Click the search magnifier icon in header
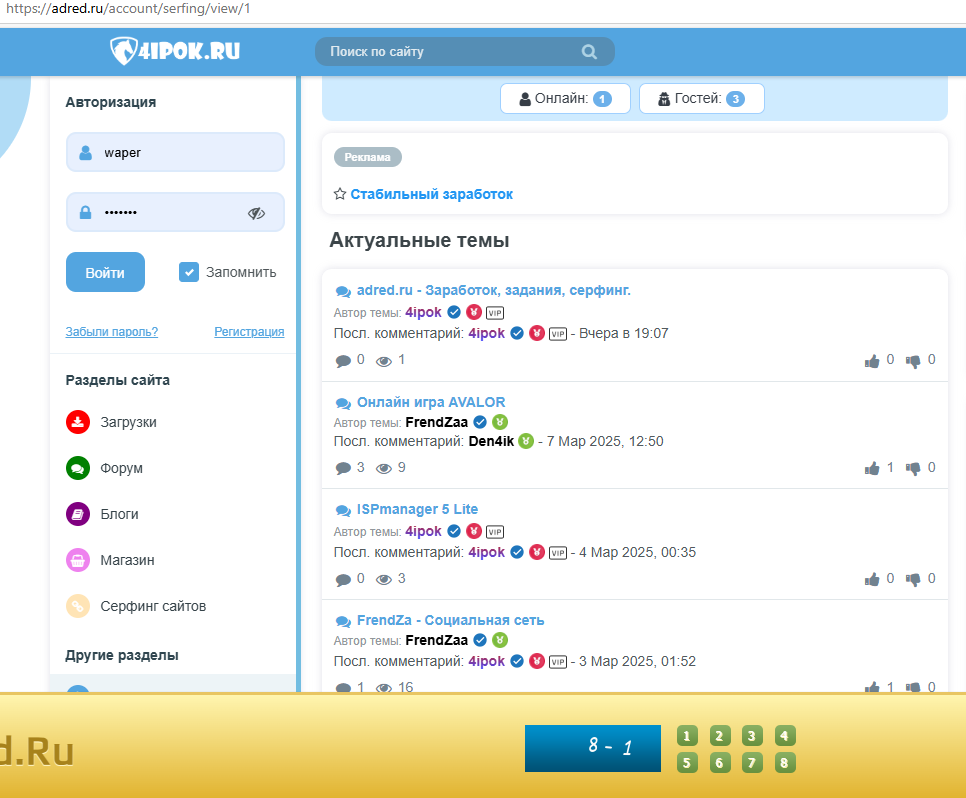Screen dimensions: 966x798 589,52
